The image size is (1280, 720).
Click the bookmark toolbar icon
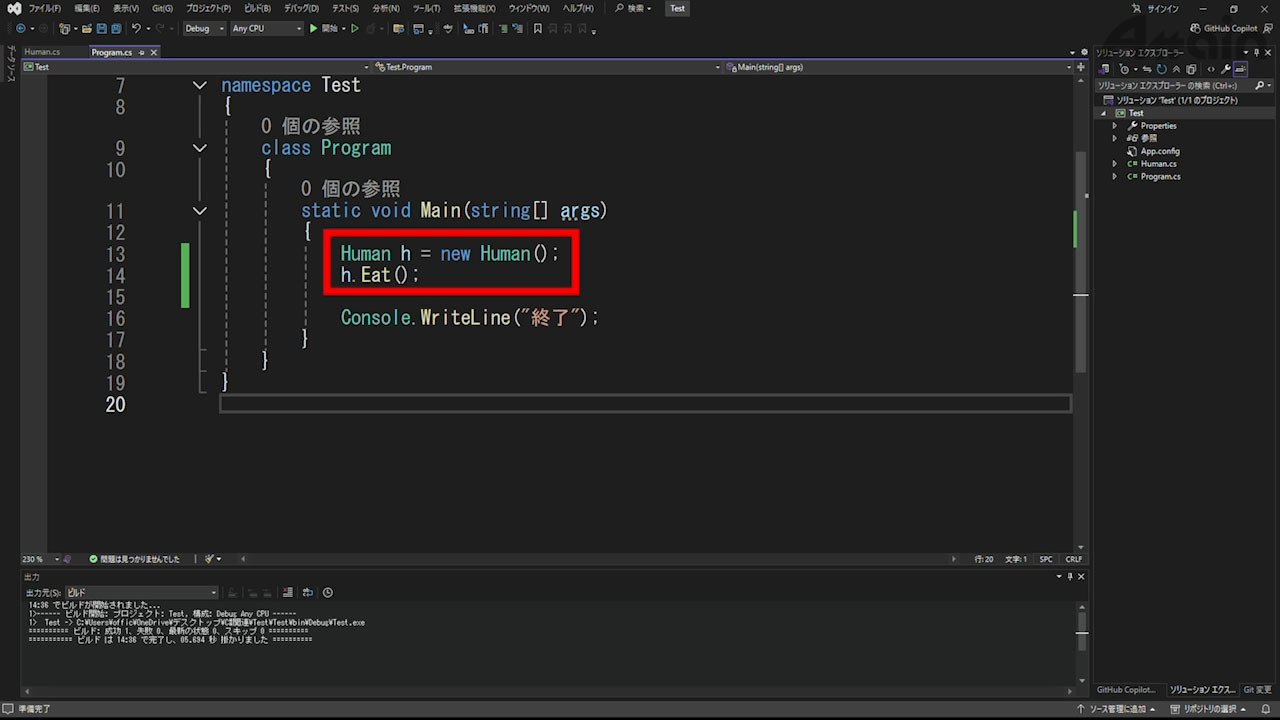click(x=537, y=28)
